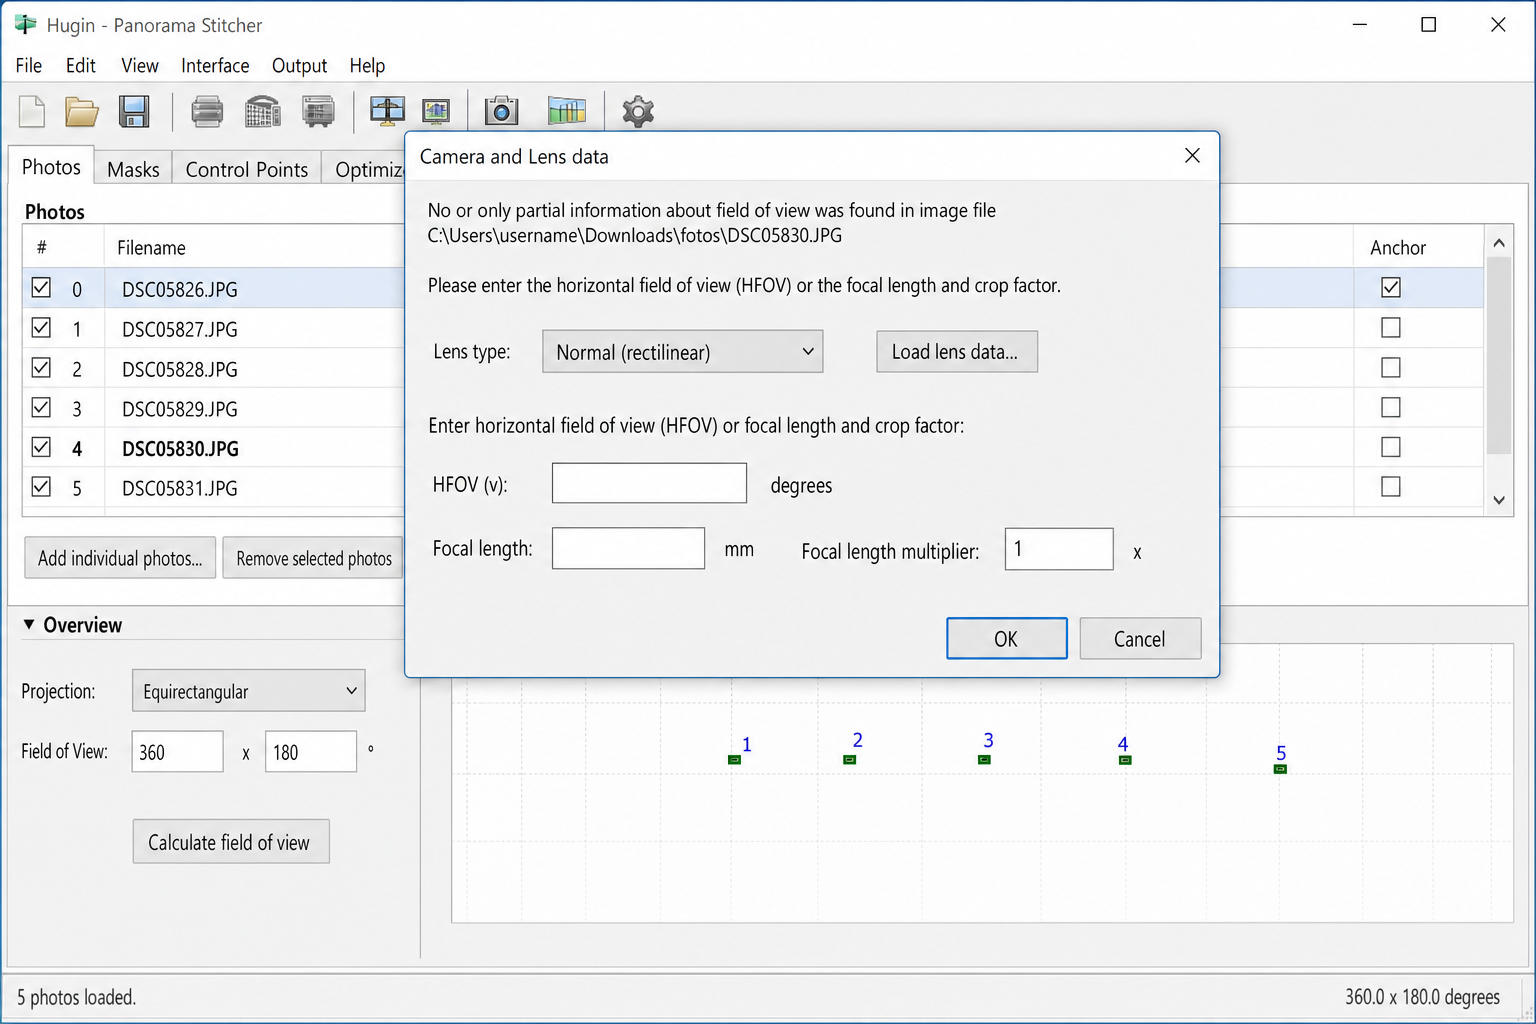This screenshot has width=1536, height=1024.
Task: Enable Anchor checkbox in row 3
Action: pos(1391,407)
